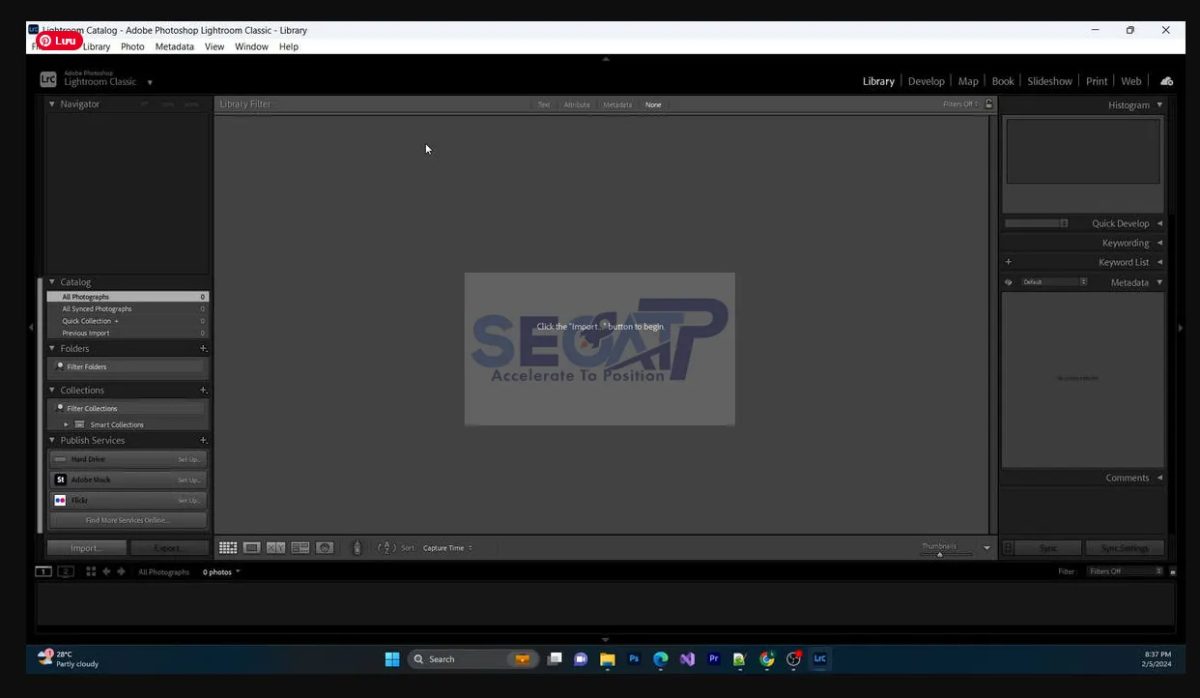The height and width of the screenshot is (698, 1200).
Task: Select the Text filter in Library Filter
Action: (x=544, y=105)
